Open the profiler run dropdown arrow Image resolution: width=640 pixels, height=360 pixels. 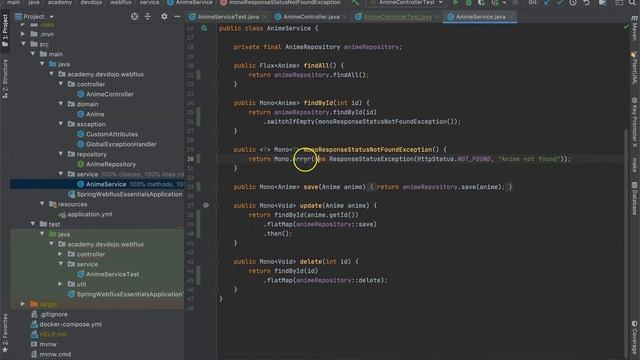504,3
